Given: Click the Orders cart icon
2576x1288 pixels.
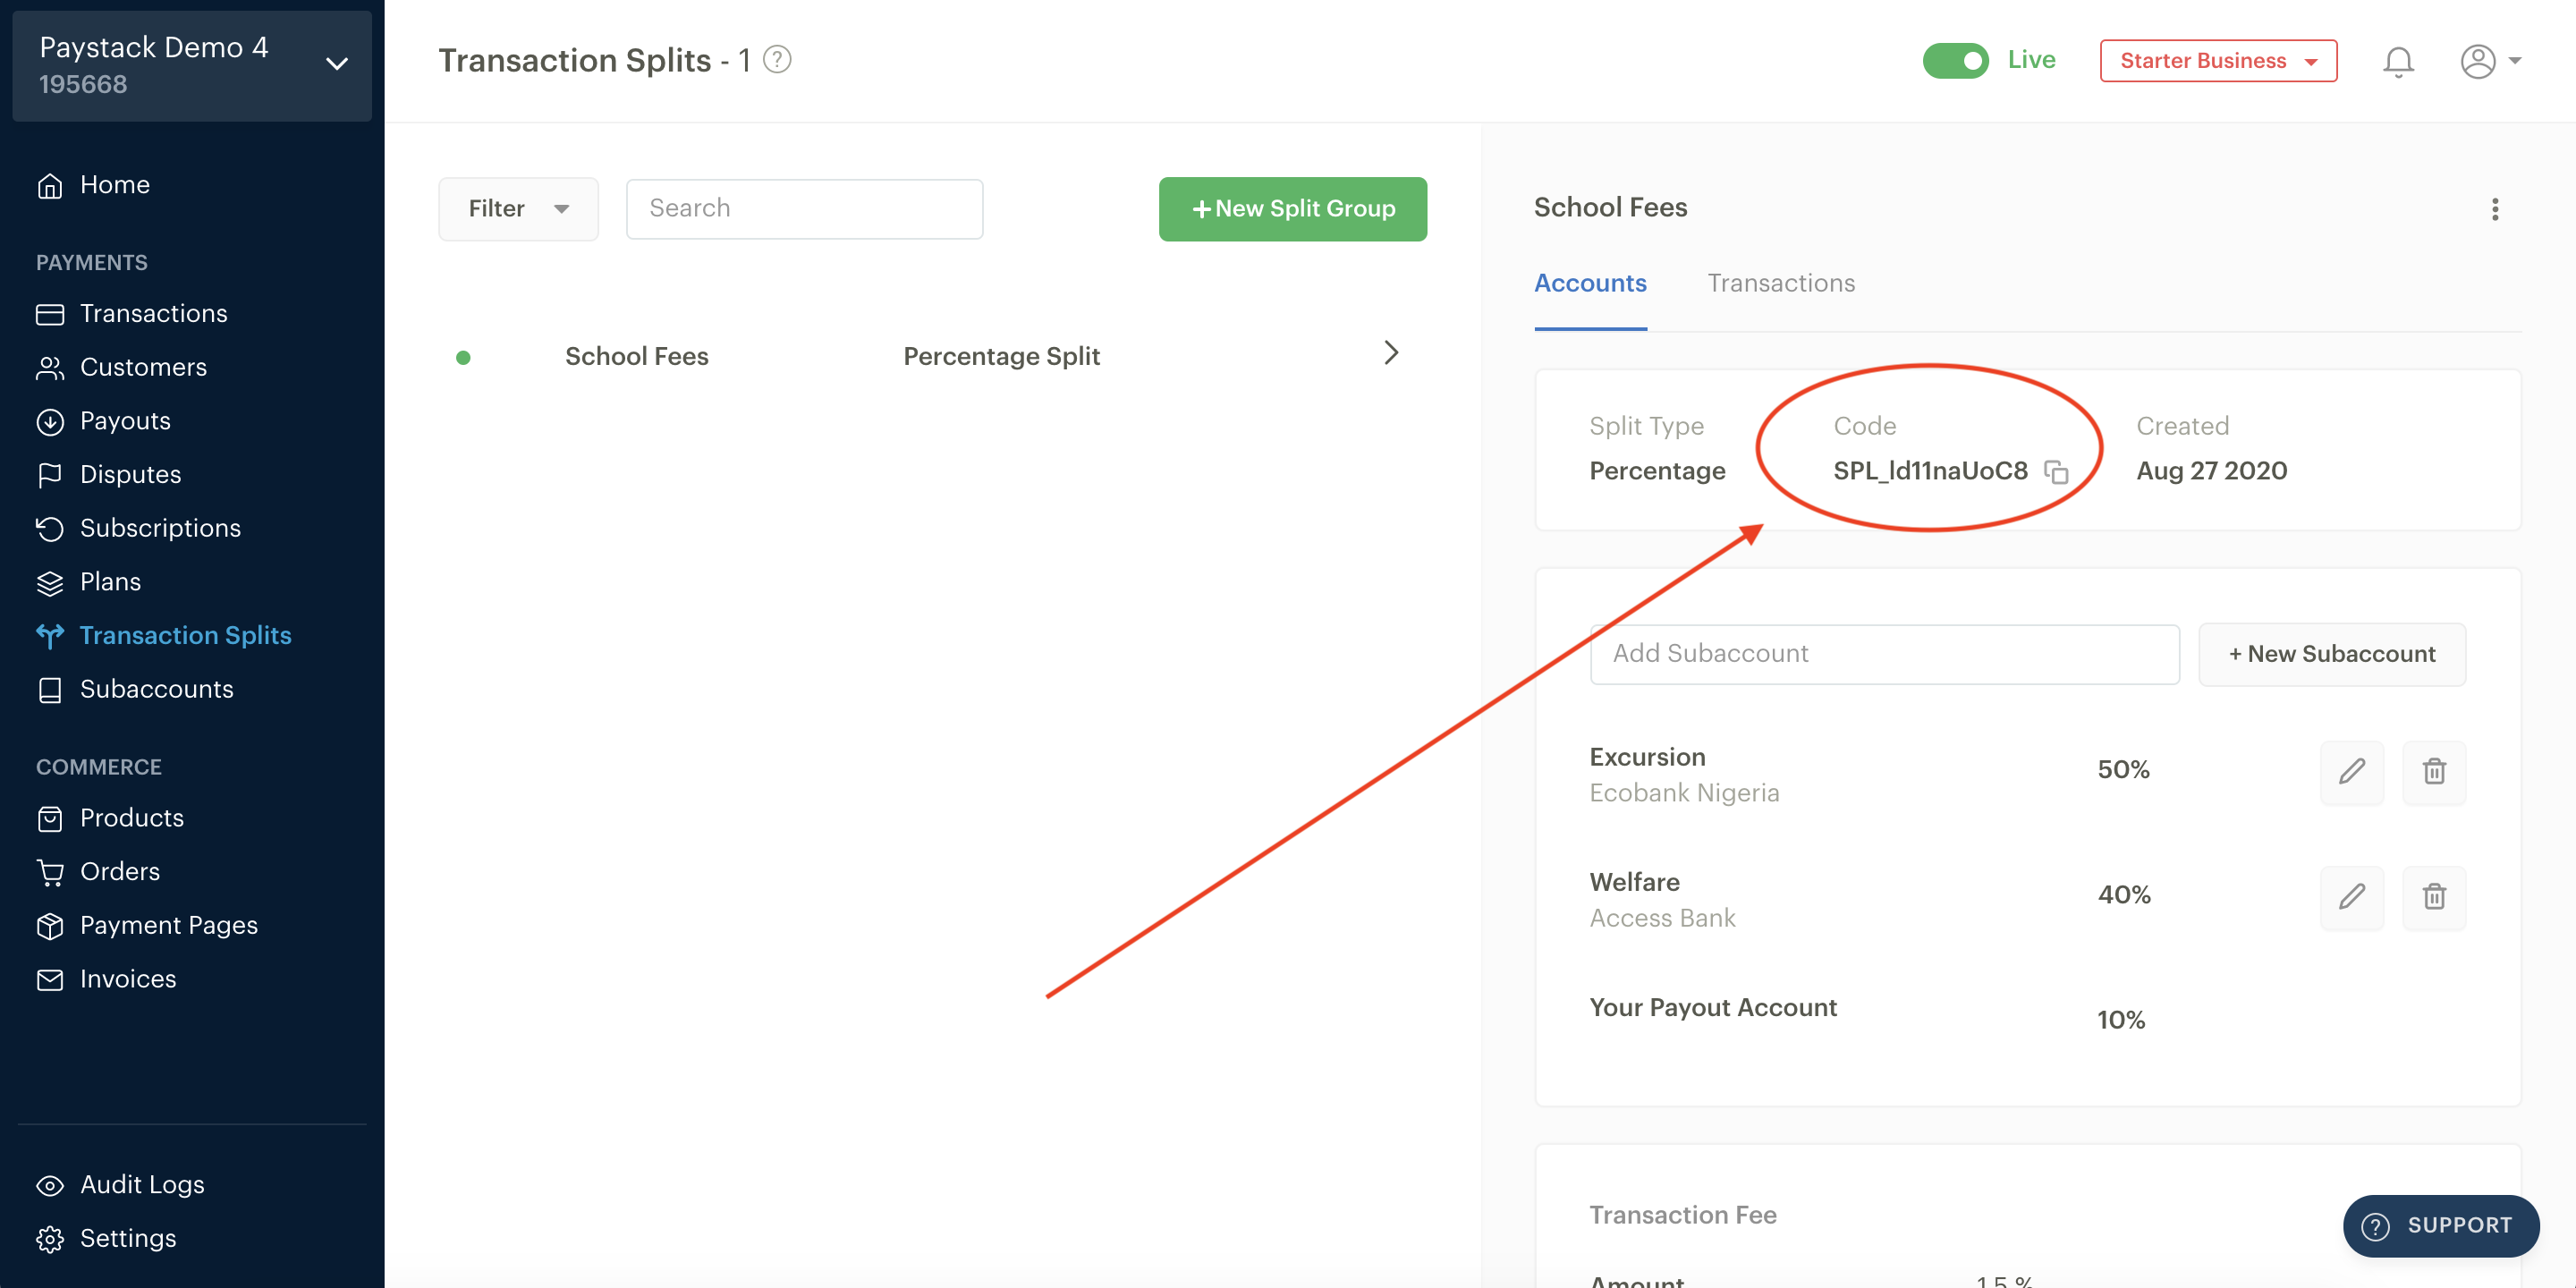Looking at the screenshot, I should tap(50, 872).
